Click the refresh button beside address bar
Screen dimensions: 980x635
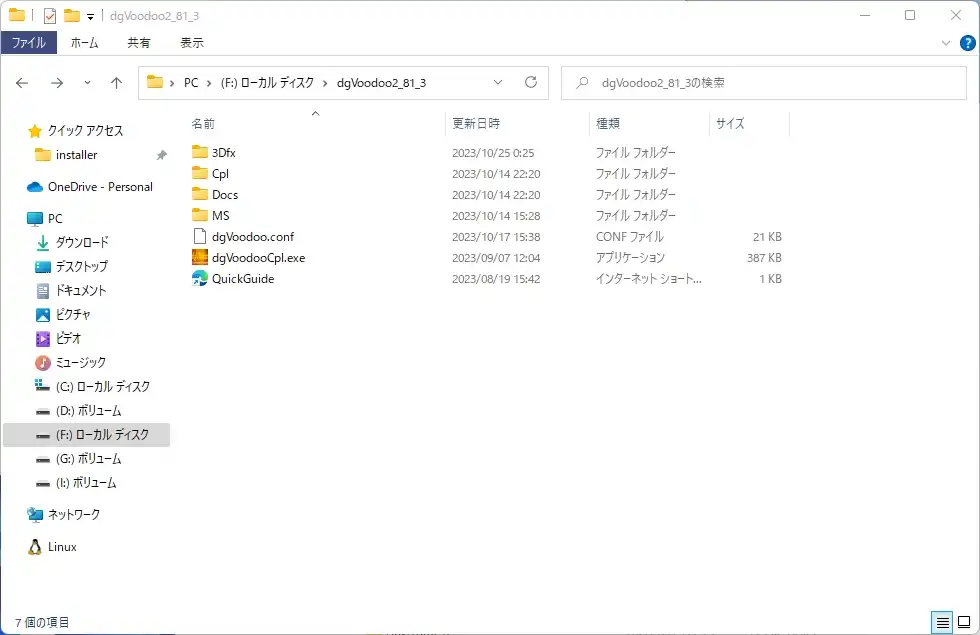coord(531,83)
